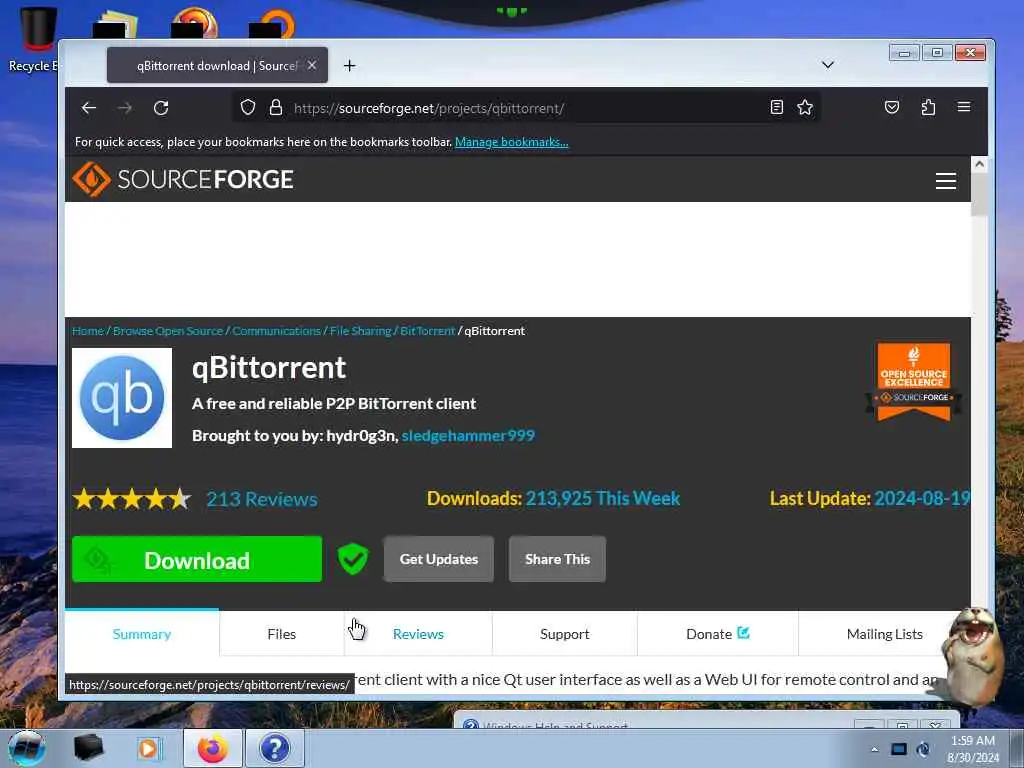
Task: Expand the list all tabs chevron
Action: 827,65
